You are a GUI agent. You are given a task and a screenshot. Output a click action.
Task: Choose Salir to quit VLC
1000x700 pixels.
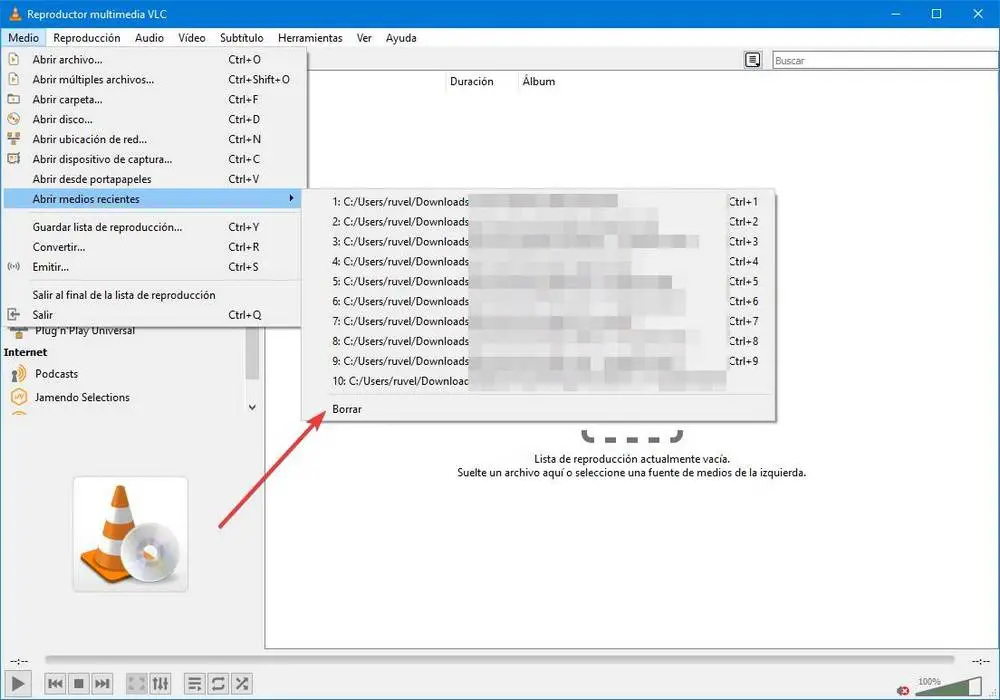coord(153,315)
